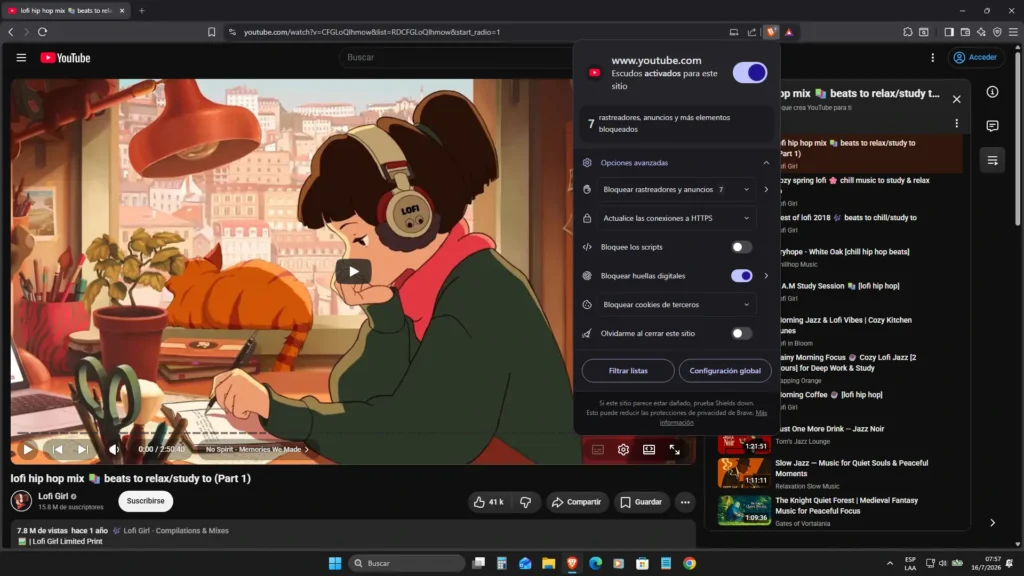Open Lofi Girl channel name
Image resolution: width=1024 pixels, height=576 pixels.
pos(53,496)
